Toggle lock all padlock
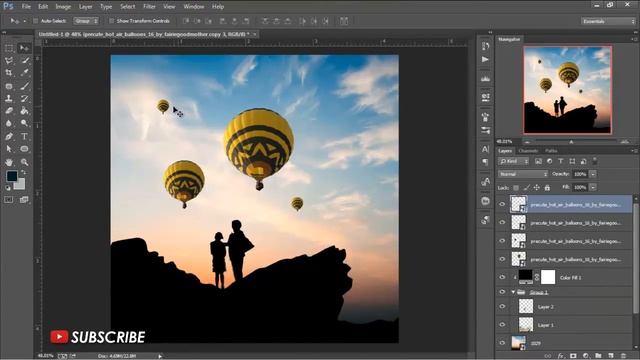This screenshot has height=360, width=640. [547, 188]
